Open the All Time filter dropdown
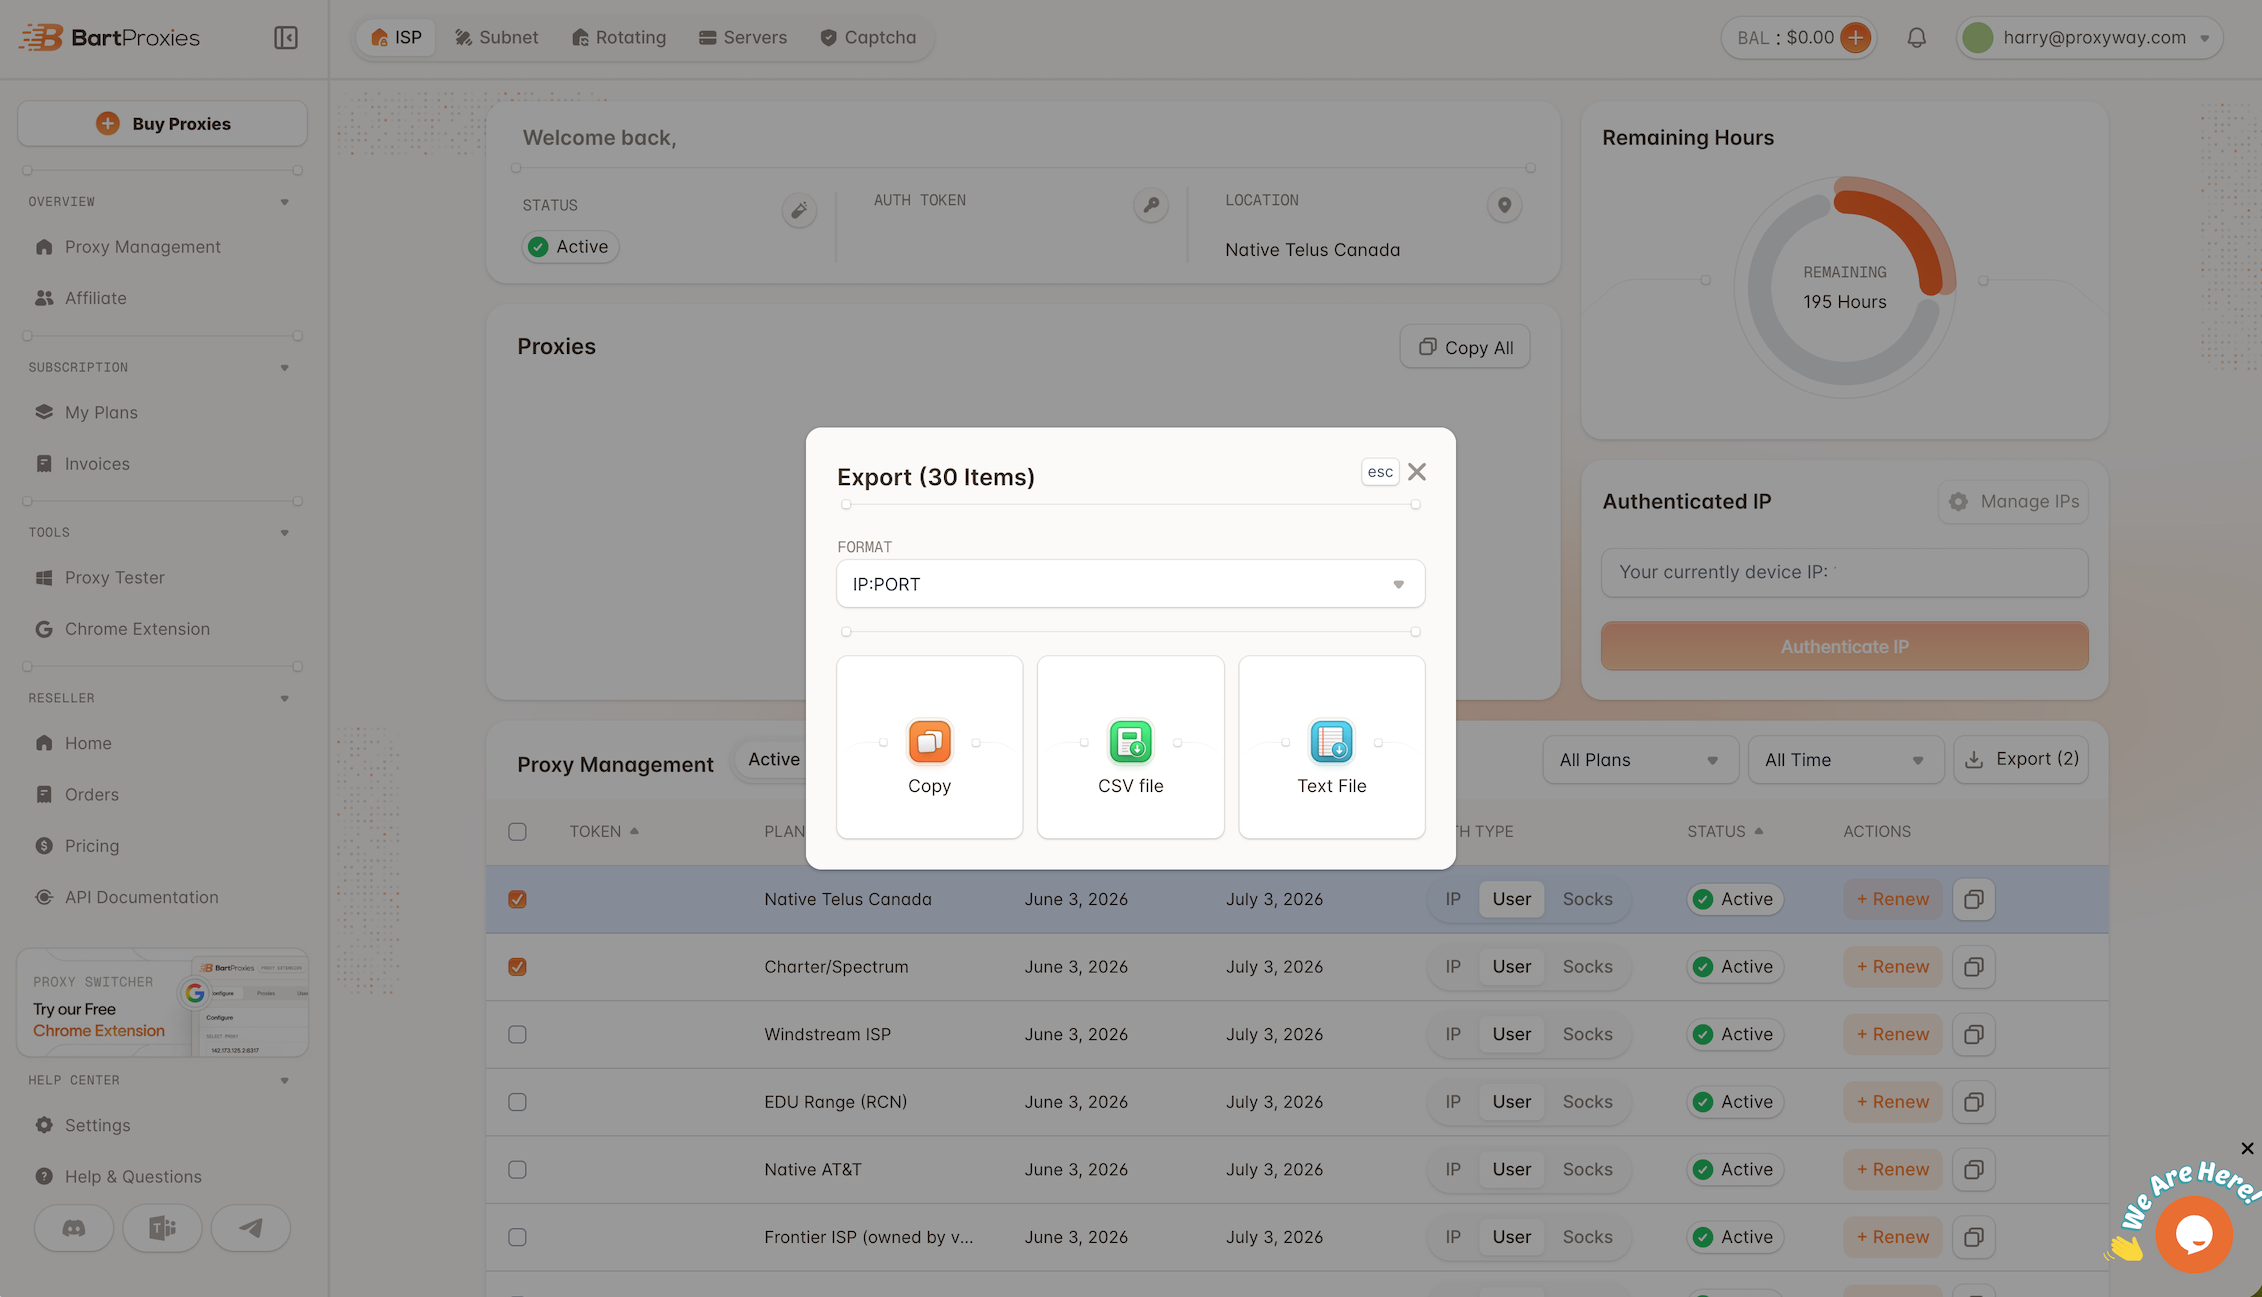The width and height of the screenshot is (2262, 1297). (1845, 760)
